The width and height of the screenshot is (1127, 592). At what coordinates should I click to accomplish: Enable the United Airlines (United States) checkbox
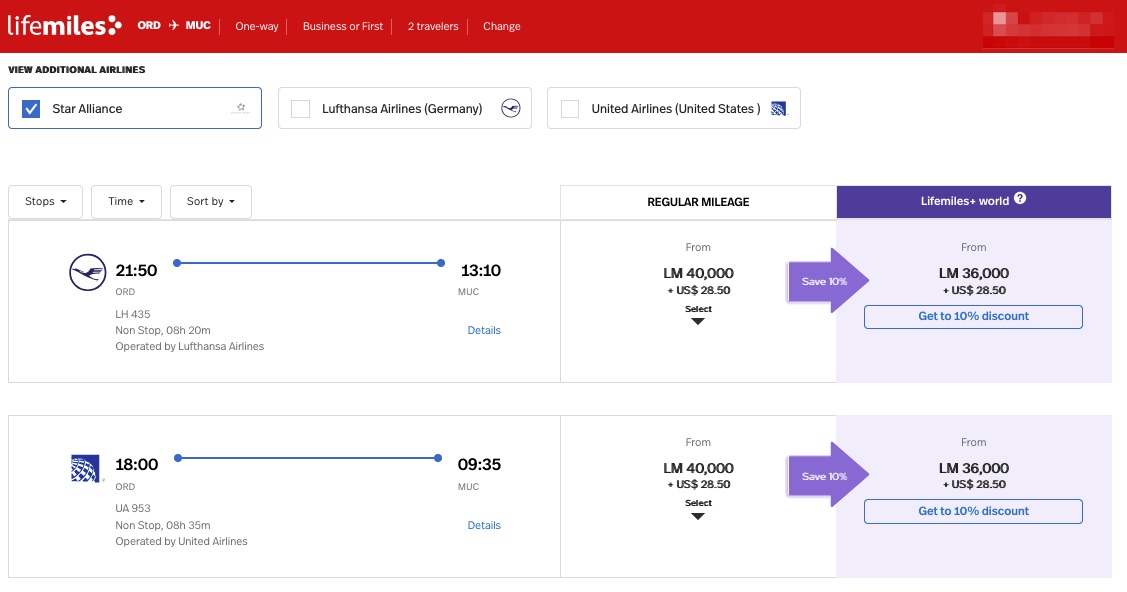tap(570, 109)
